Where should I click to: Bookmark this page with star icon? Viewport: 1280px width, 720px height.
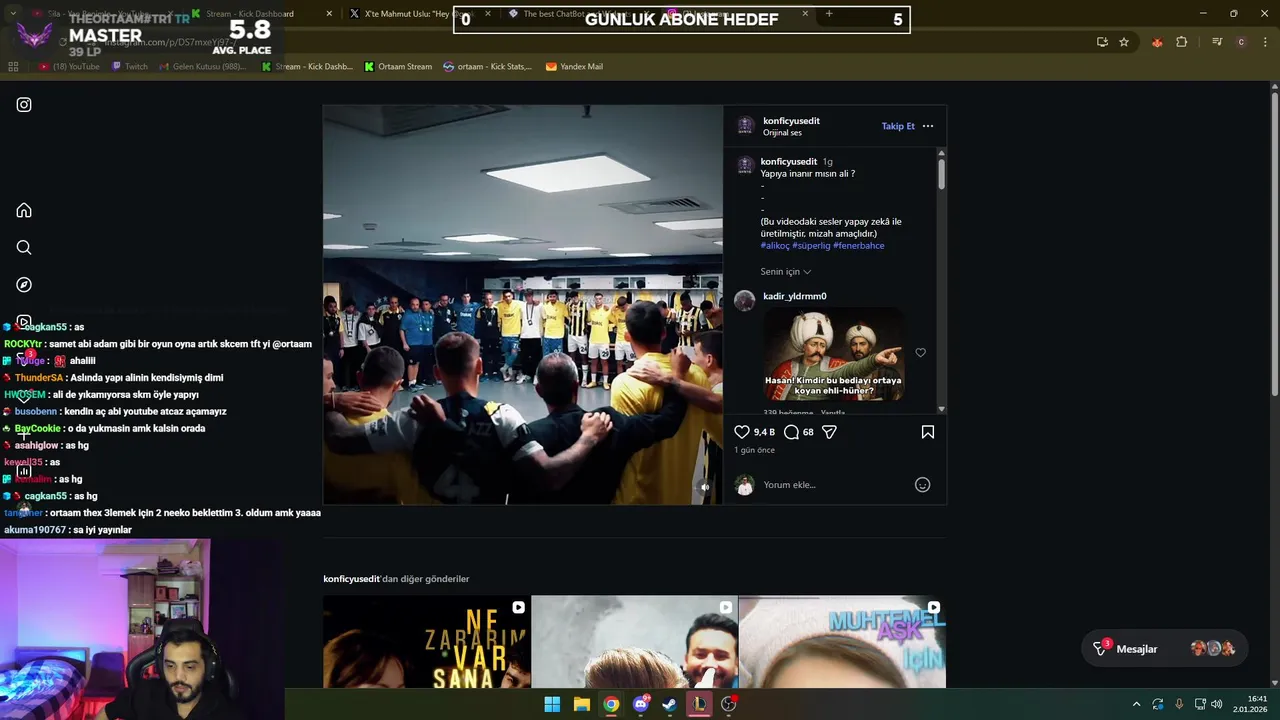(x=1124, y=42)
